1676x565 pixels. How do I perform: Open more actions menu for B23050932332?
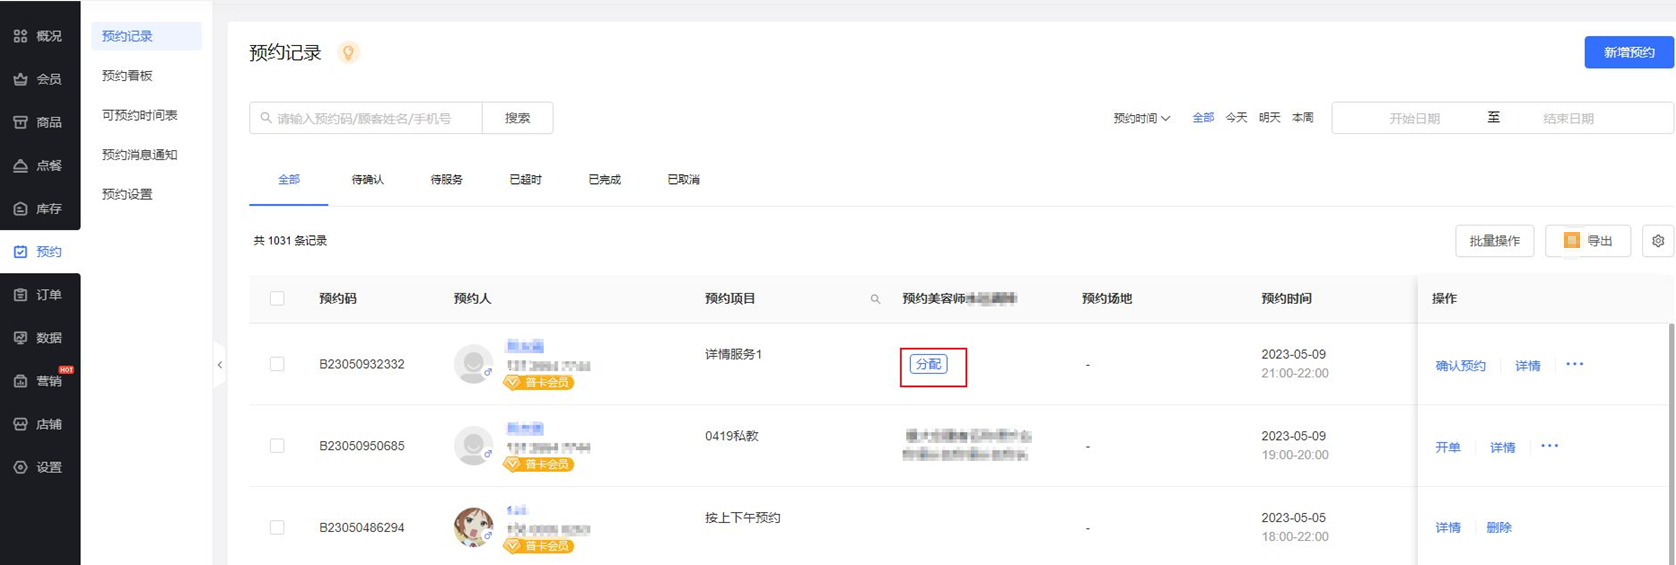(x=1574, y=365)
